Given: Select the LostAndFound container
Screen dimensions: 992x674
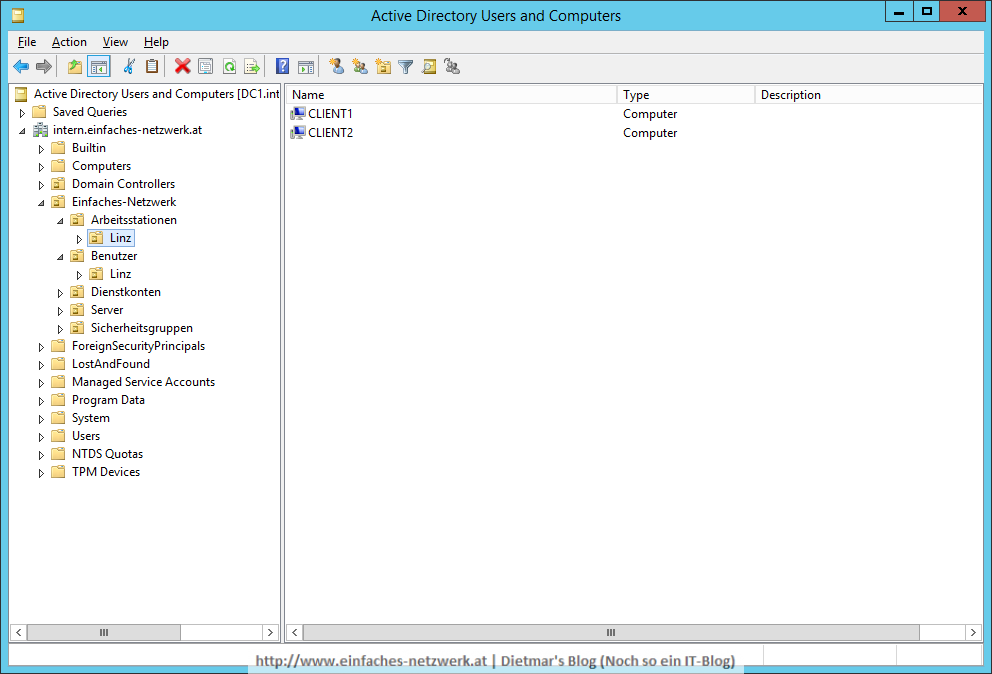Looking at the screenshot, I should coord(111,364).
